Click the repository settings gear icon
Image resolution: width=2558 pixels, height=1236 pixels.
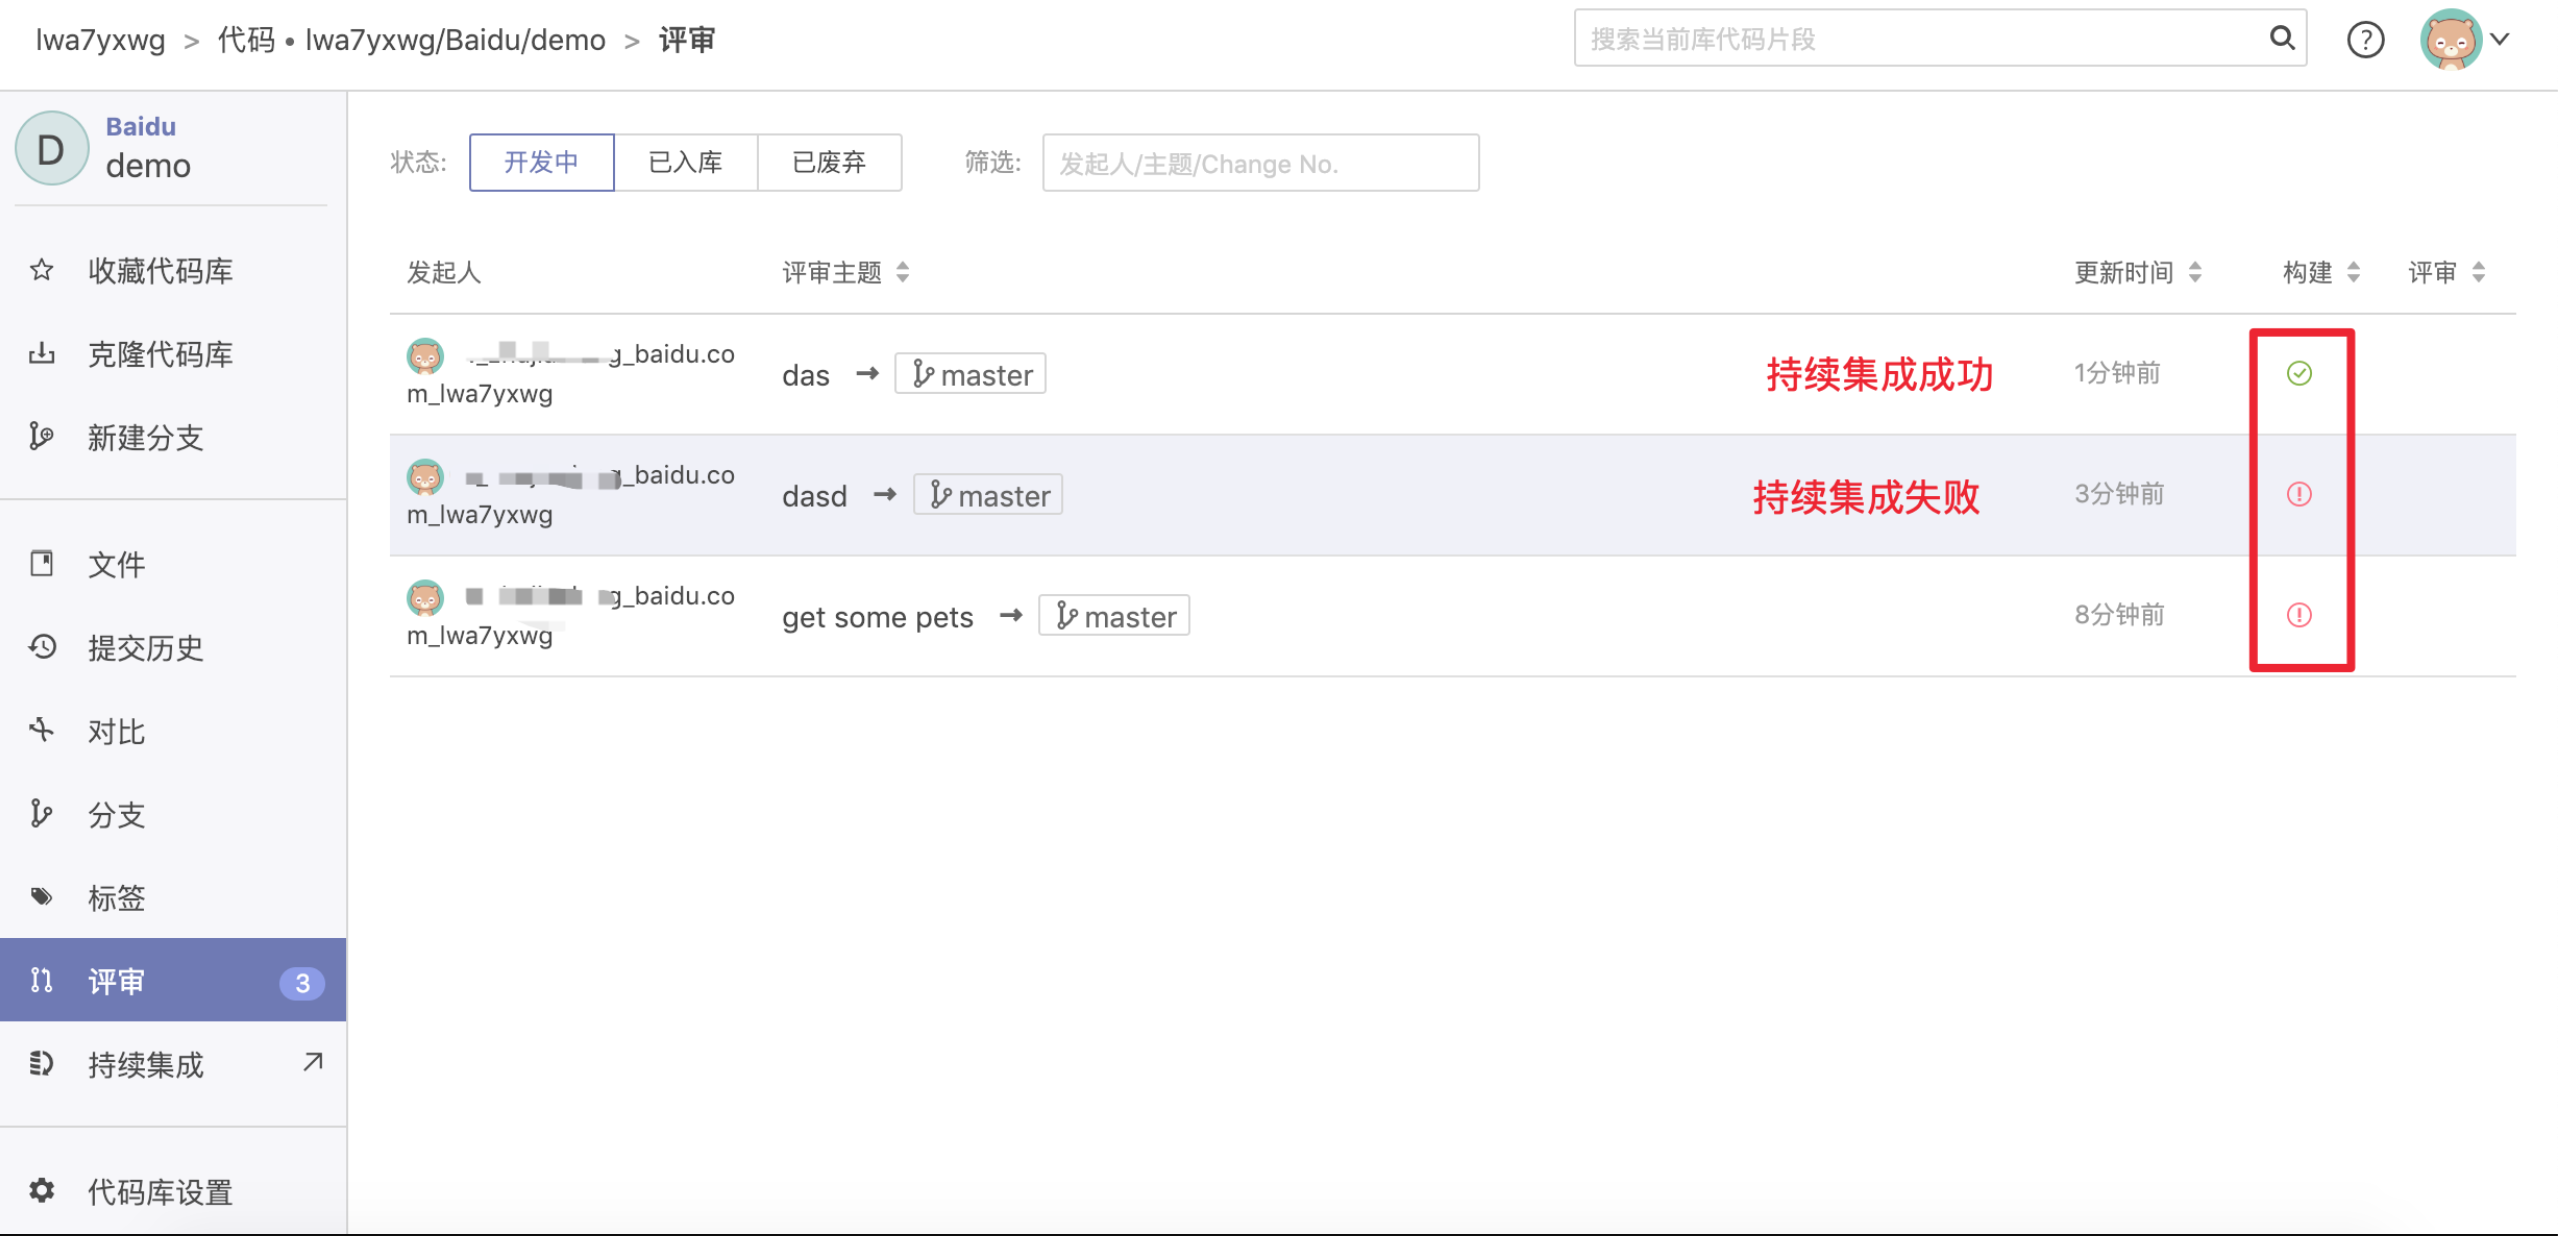41,1190
